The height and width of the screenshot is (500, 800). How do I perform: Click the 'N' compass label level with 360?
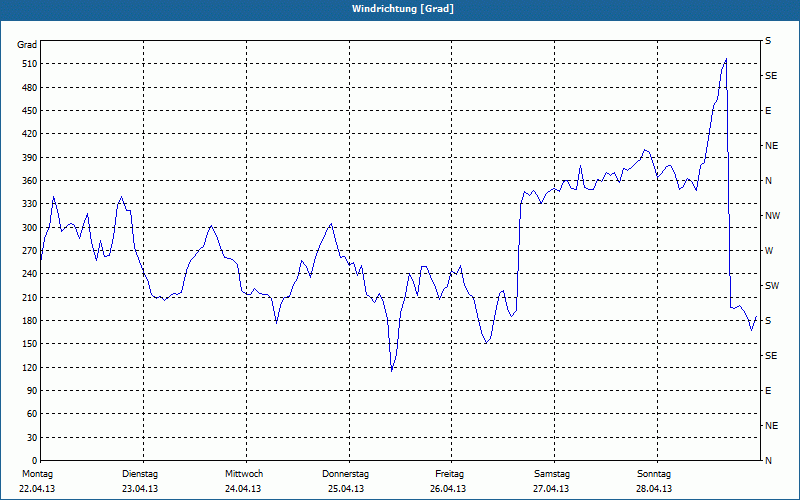coord(768,181)
